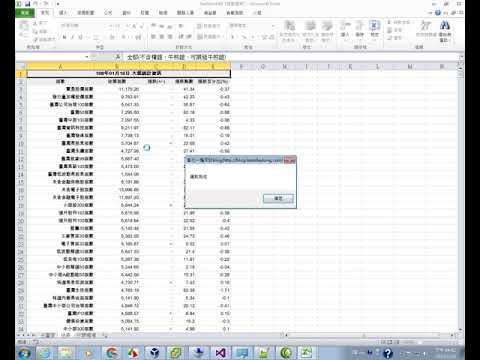Screen dimensions: 480x360
Task: Switch to the 資料 ribbon tab
Action: pyautogui.click(x=126, y=13)
